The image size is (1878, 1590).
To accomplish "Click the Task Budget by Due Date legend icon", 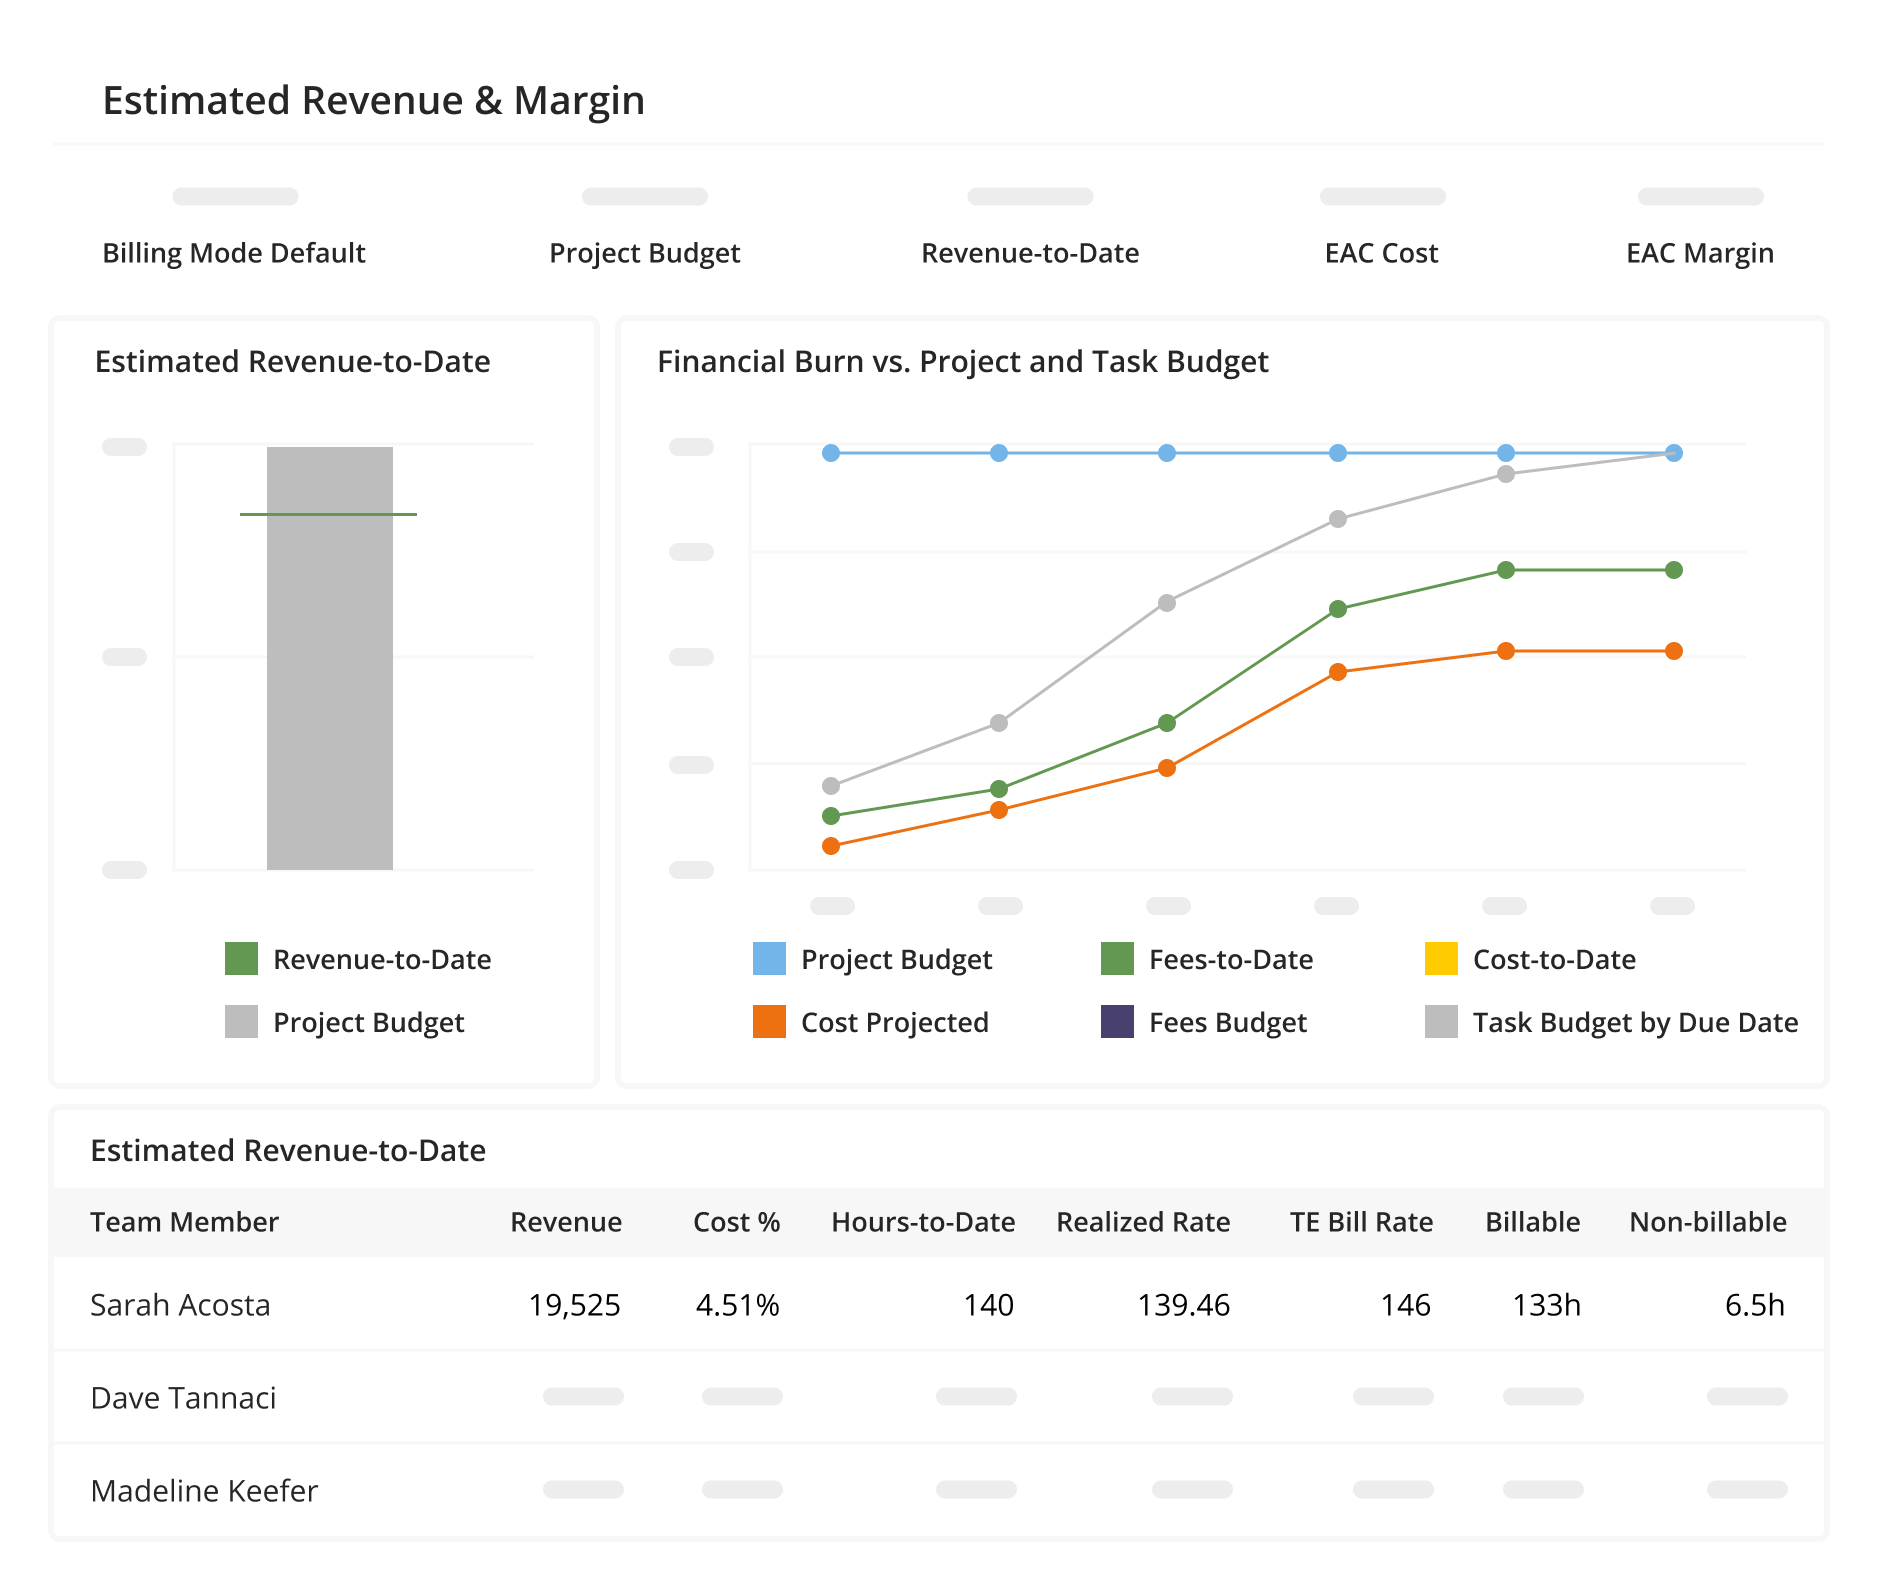I will [1443, 1022].
